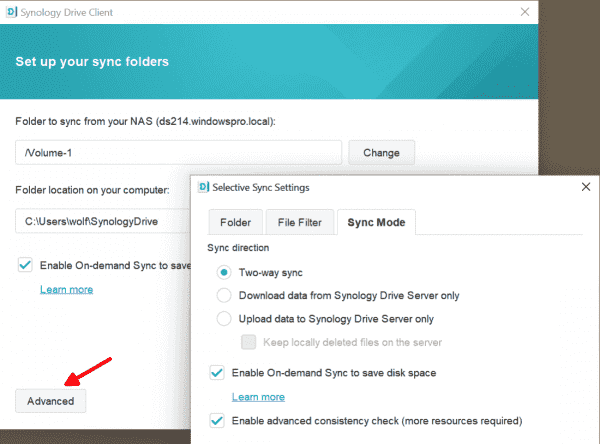The width and height of the screenshot is (600, 444).
Task: Click the Change button for NAS folder
Action: (381, 153)
